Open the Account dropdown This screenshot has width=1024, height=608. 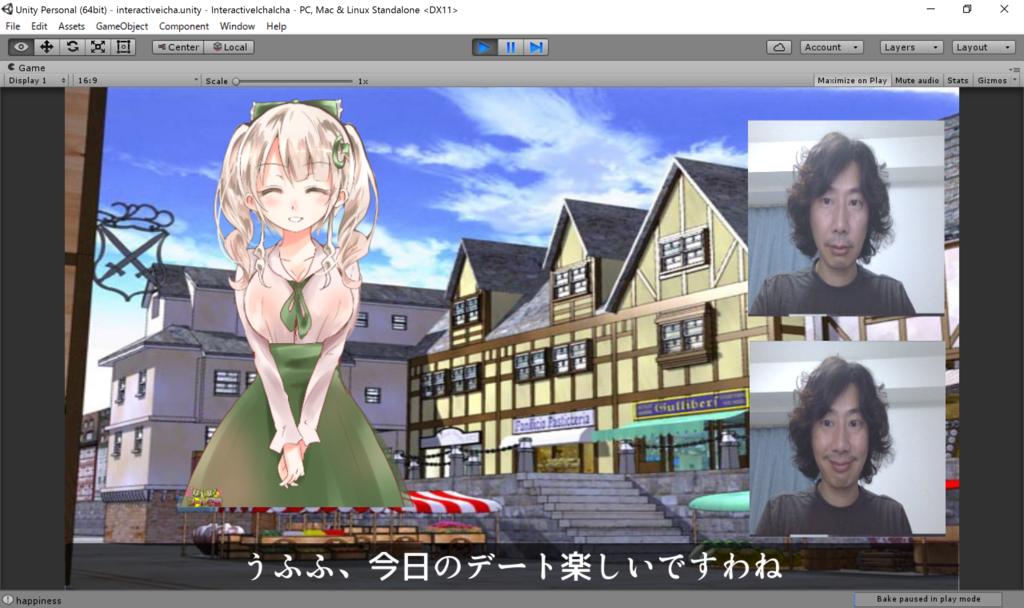click(831, 47)
